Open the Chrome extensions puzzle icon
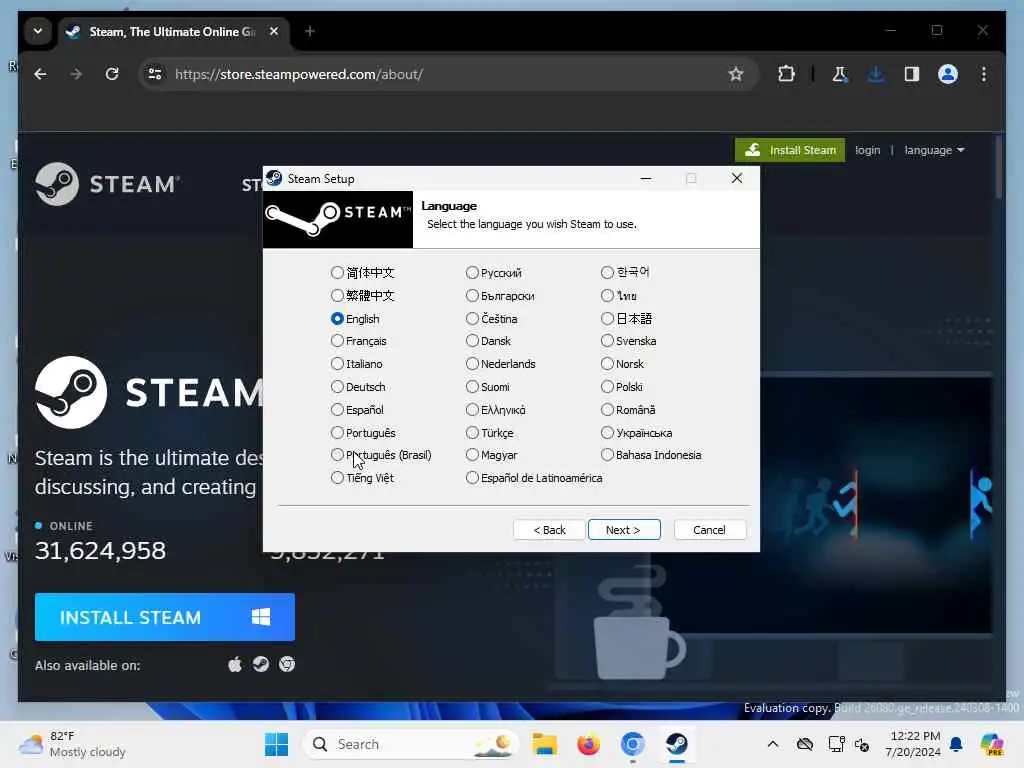The image size is (1024, 768). tap(786, 74)
